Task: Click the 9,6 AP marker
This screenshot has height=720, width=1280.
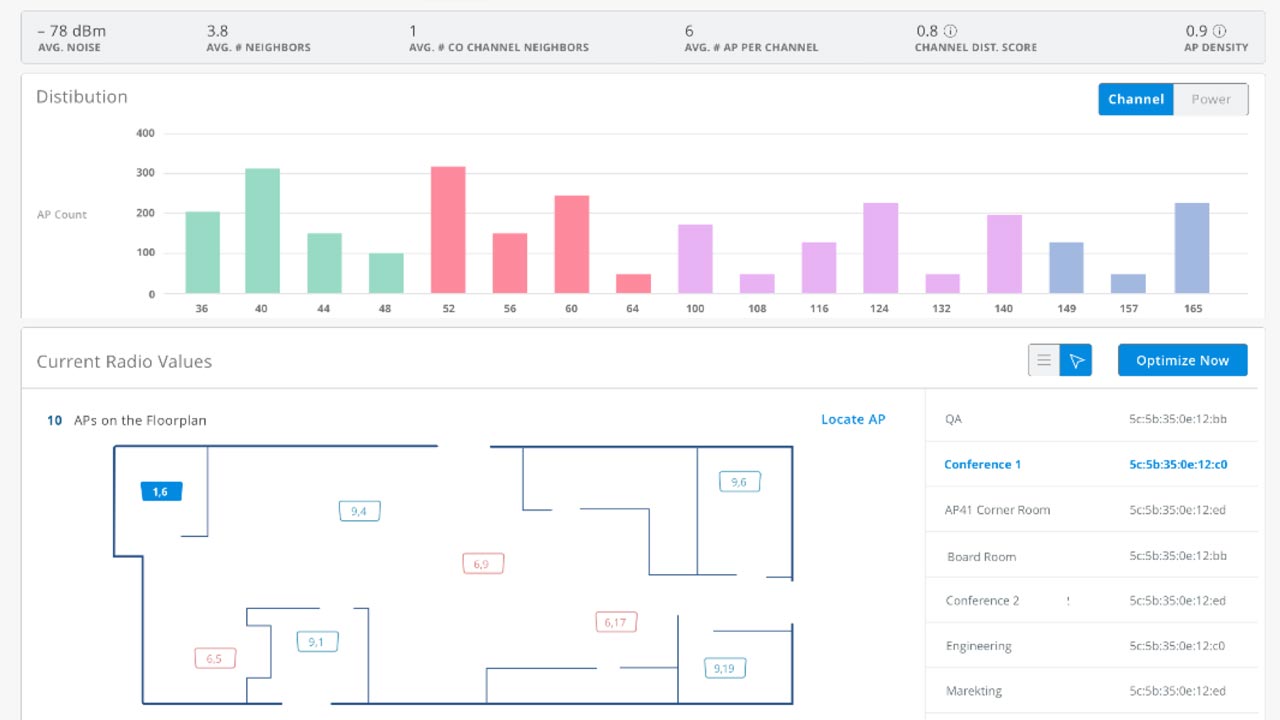Action: point(739,482)
